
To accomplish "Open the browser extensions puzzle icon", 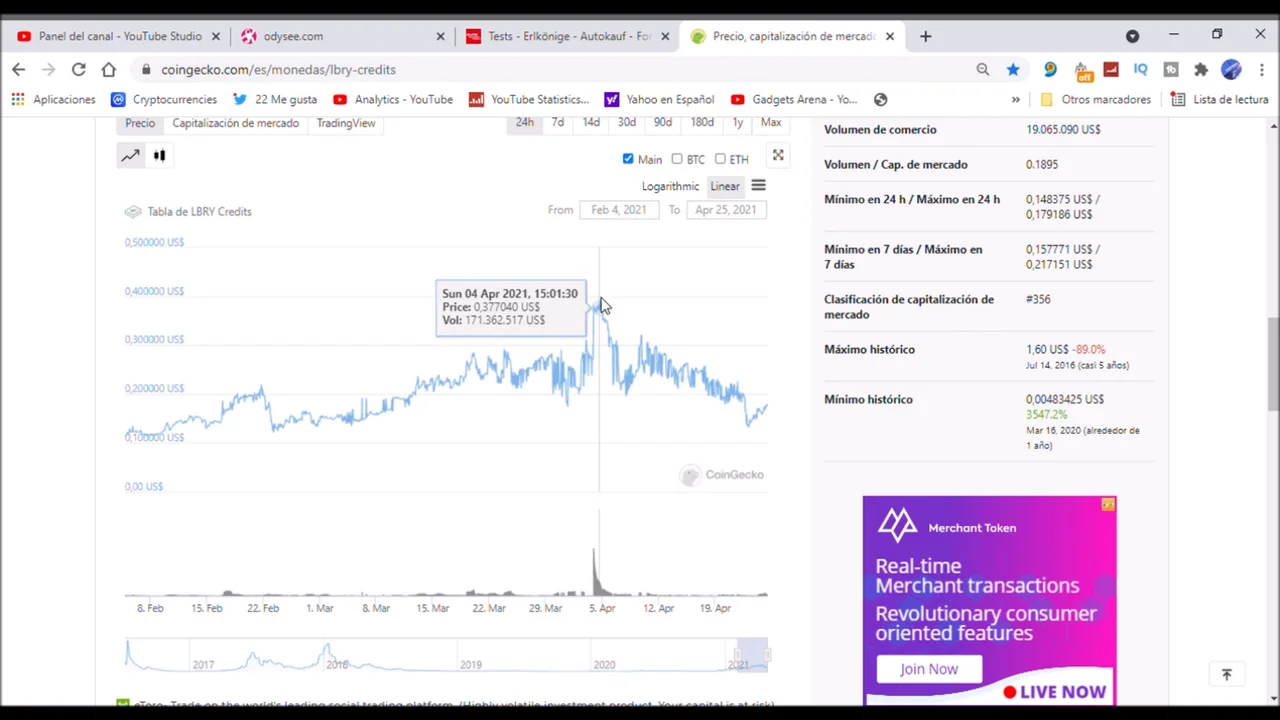I will tap(1201, 69).
